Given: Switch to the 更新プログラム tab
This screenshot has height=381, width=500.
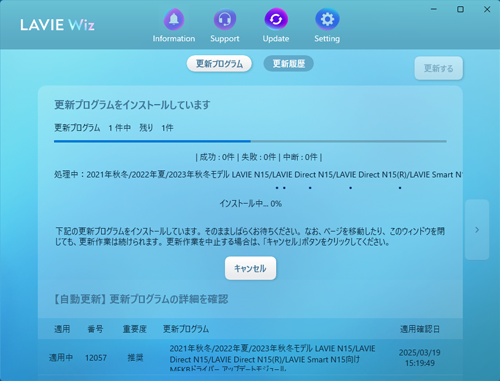Looking at the screenshot, I should point(219,64).
